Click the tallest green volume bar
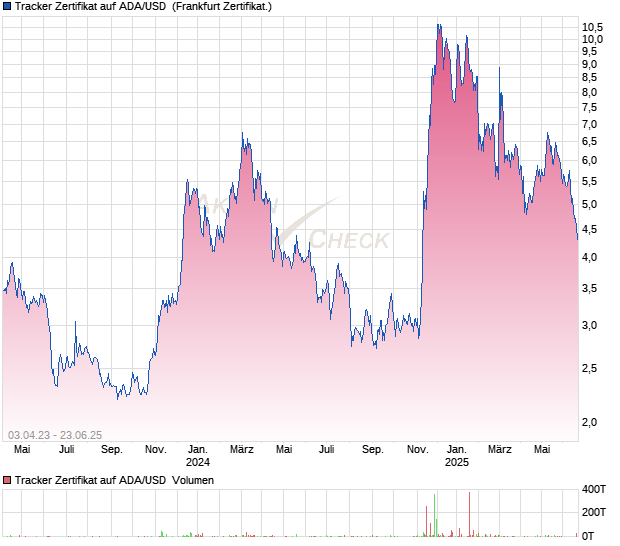 coord(435,515)
